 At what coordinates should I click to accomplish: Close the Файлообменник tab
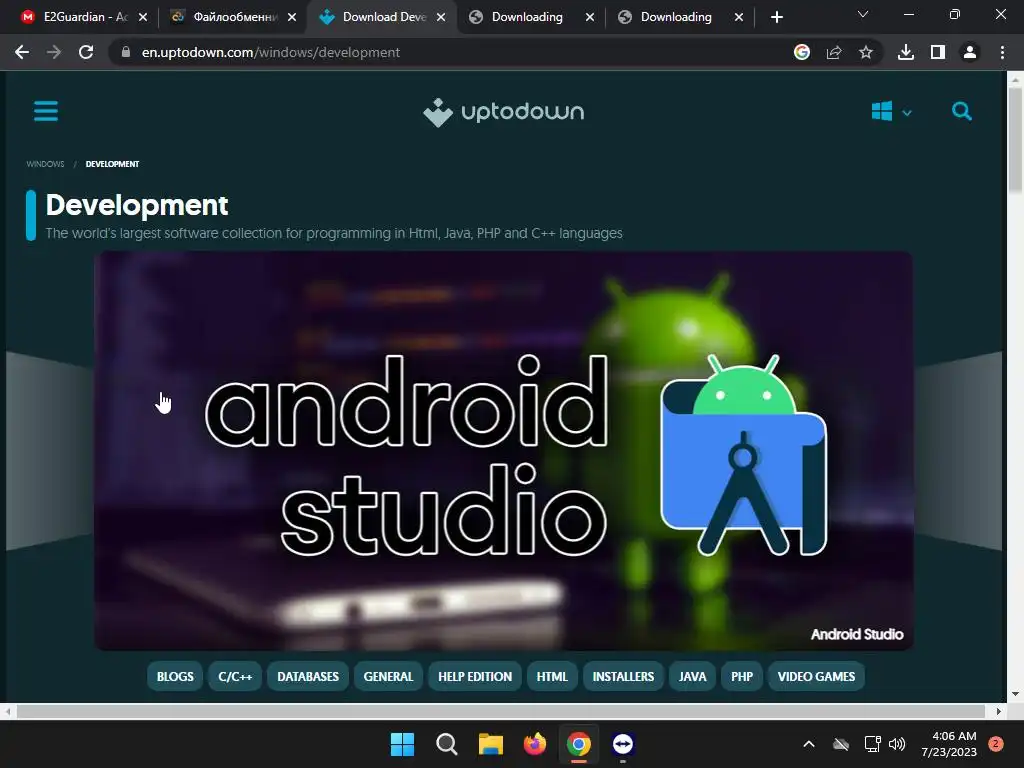pyautogui.click(x=292, y=17)
